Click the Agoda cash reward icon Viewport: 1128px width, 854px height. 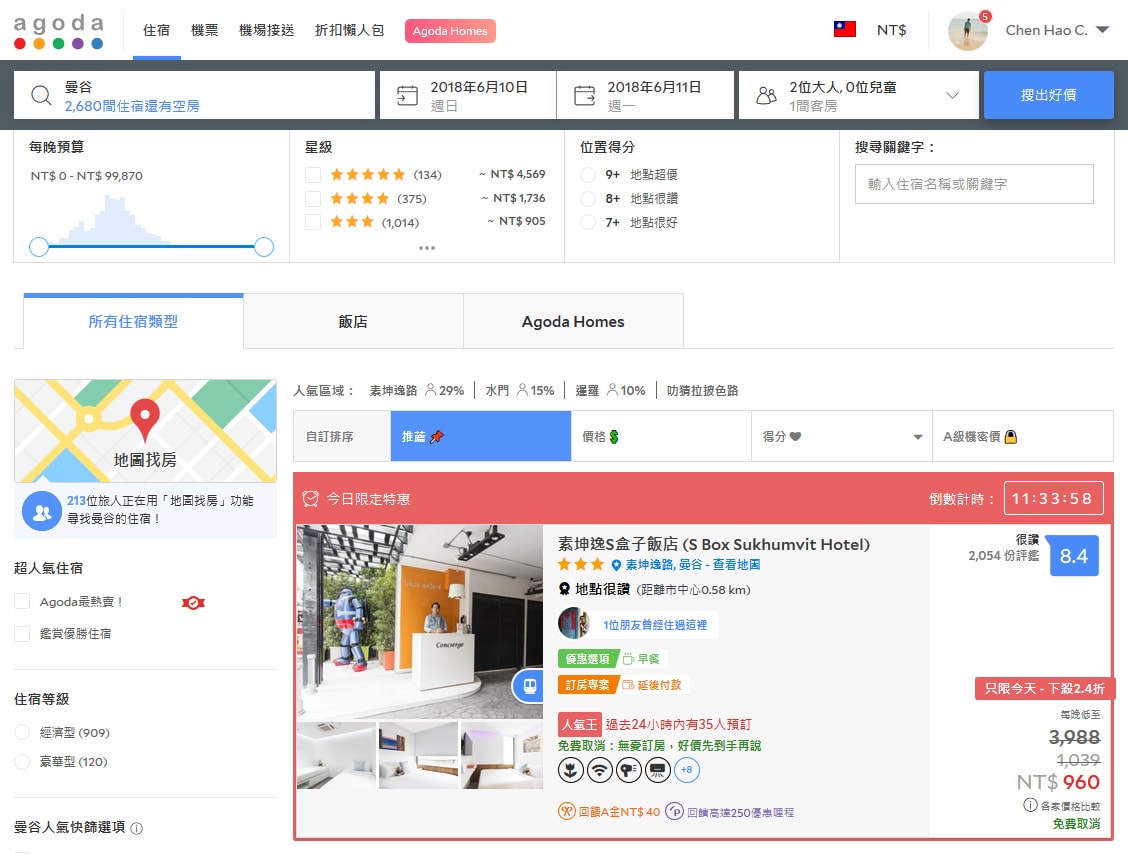567,812
